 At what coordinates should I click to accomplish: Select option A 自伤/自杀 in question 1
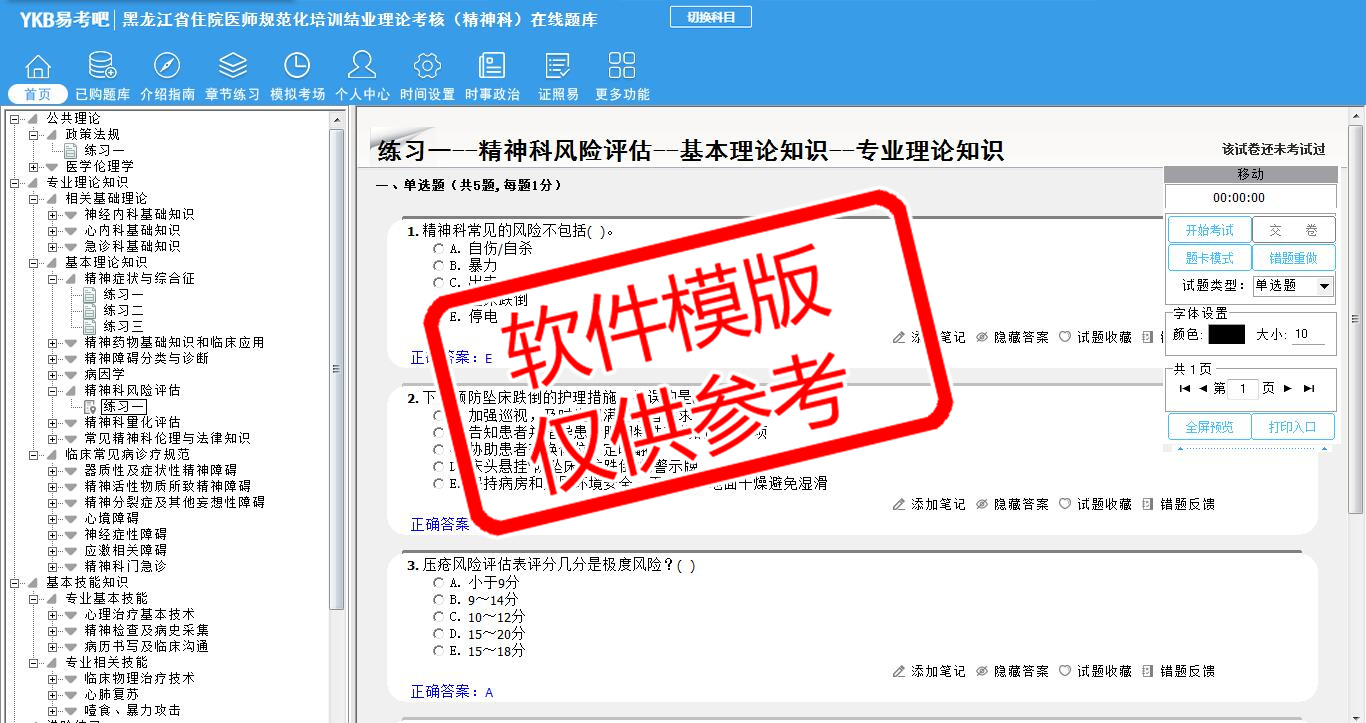pyautogui.click(x=438, y=249)
